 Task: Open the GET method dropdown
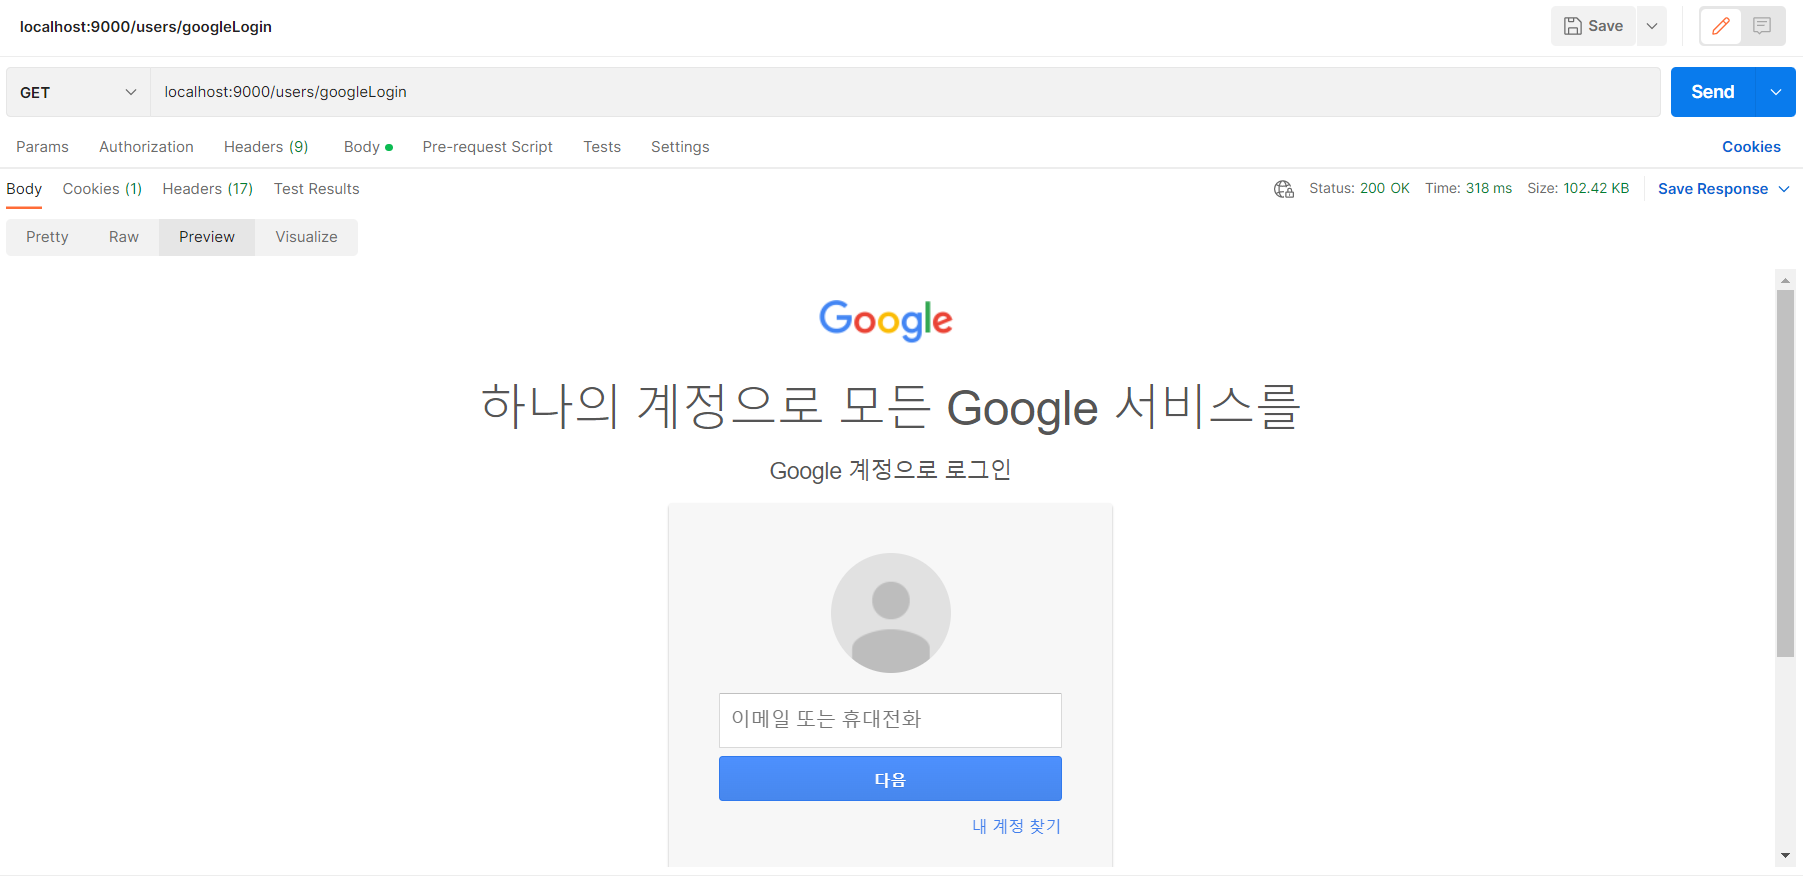click(x=78, y=92)
